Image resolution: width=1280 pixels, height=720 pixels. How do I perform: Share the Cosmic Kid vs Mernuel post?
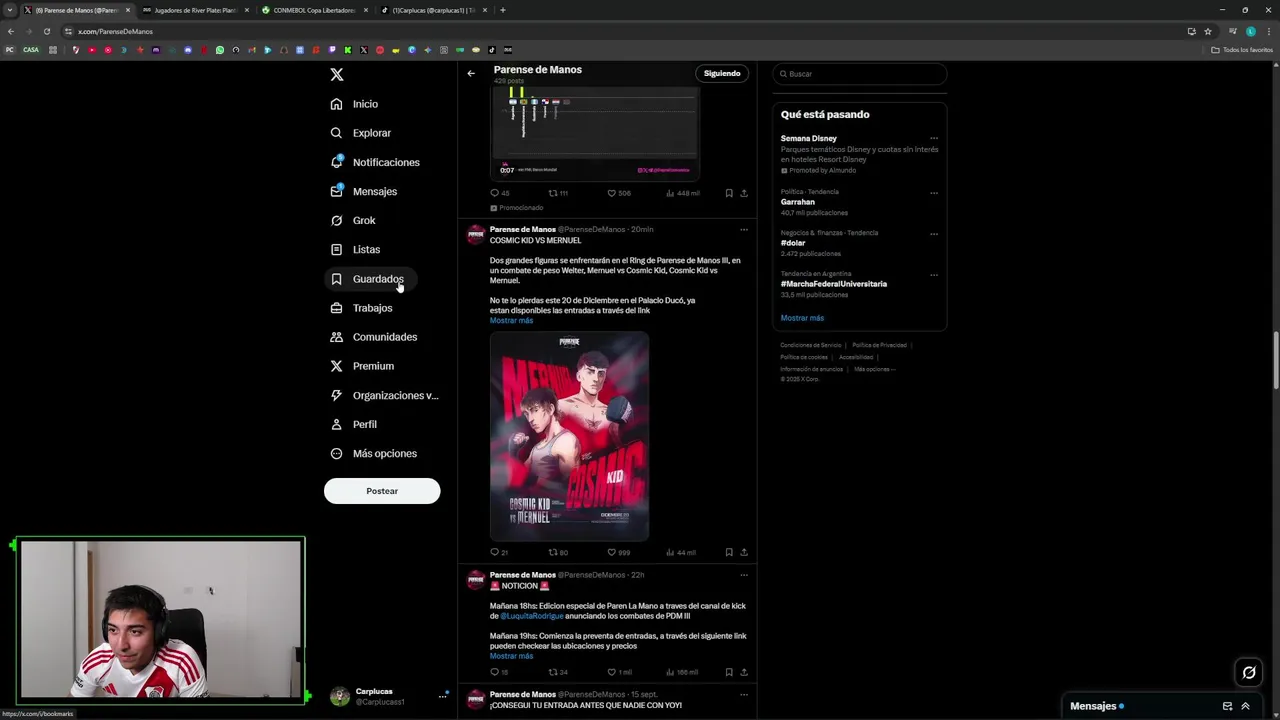pyautogui.click(x=744, y=553)
